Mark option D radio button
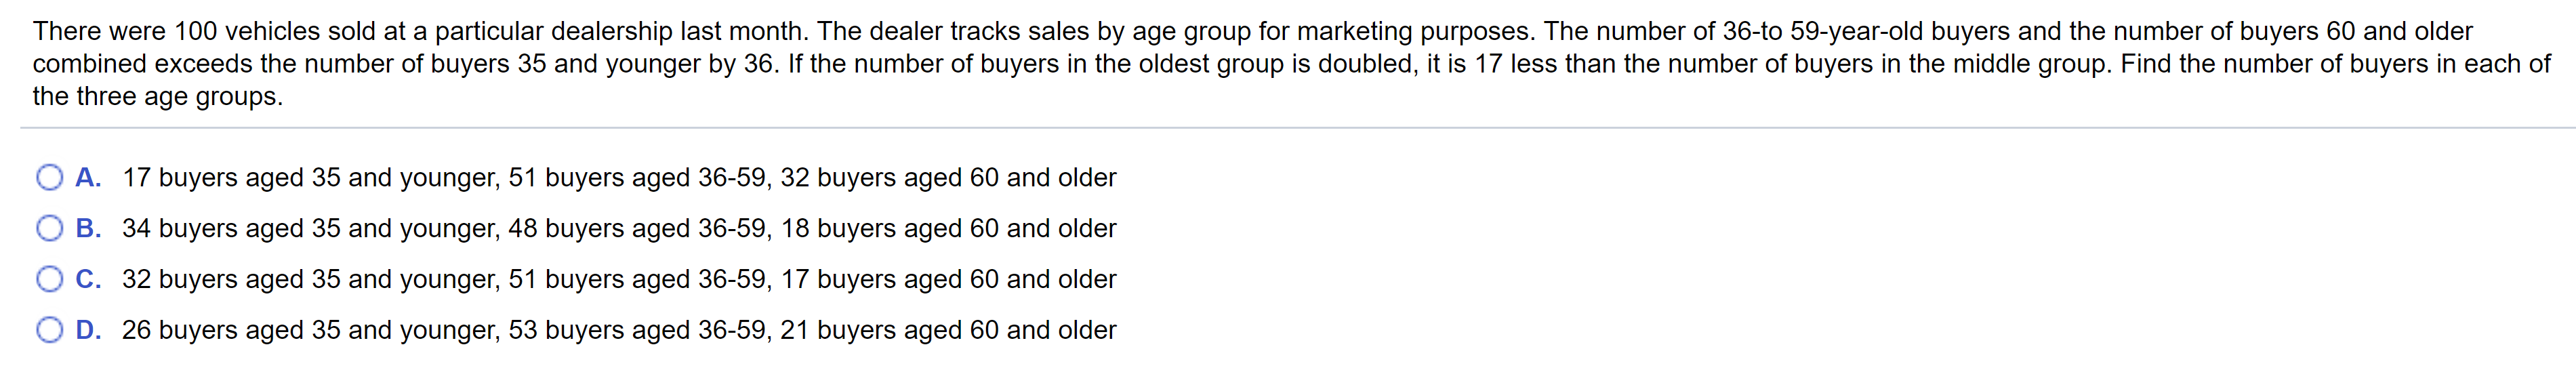The width and height of the screenshot is (2576, 368). 49,330
